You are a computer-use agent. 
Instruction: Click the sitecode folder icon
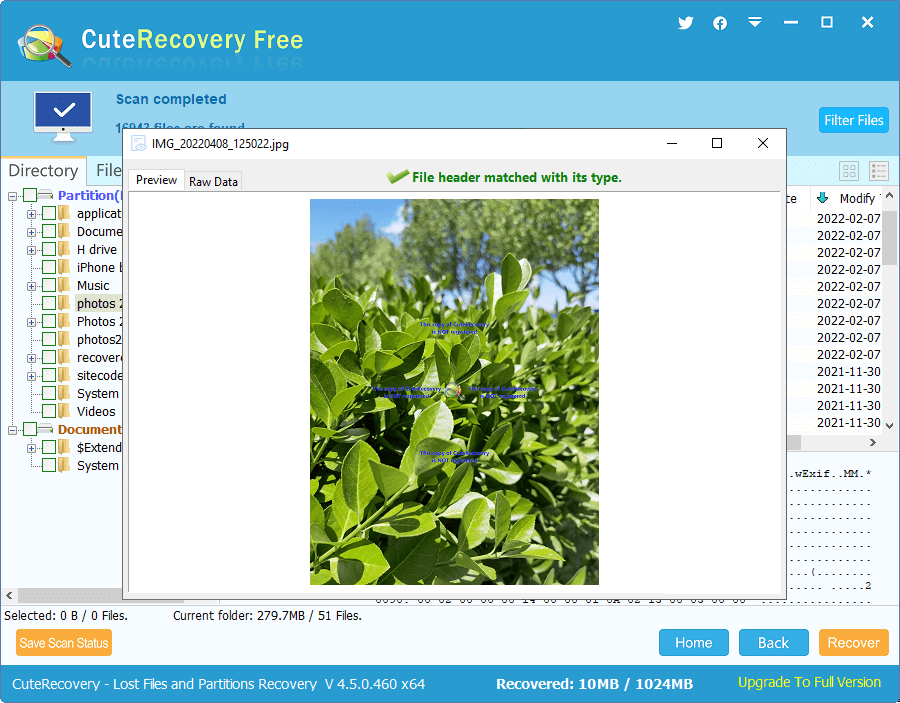pyautogui.click(x=64, y=375)
